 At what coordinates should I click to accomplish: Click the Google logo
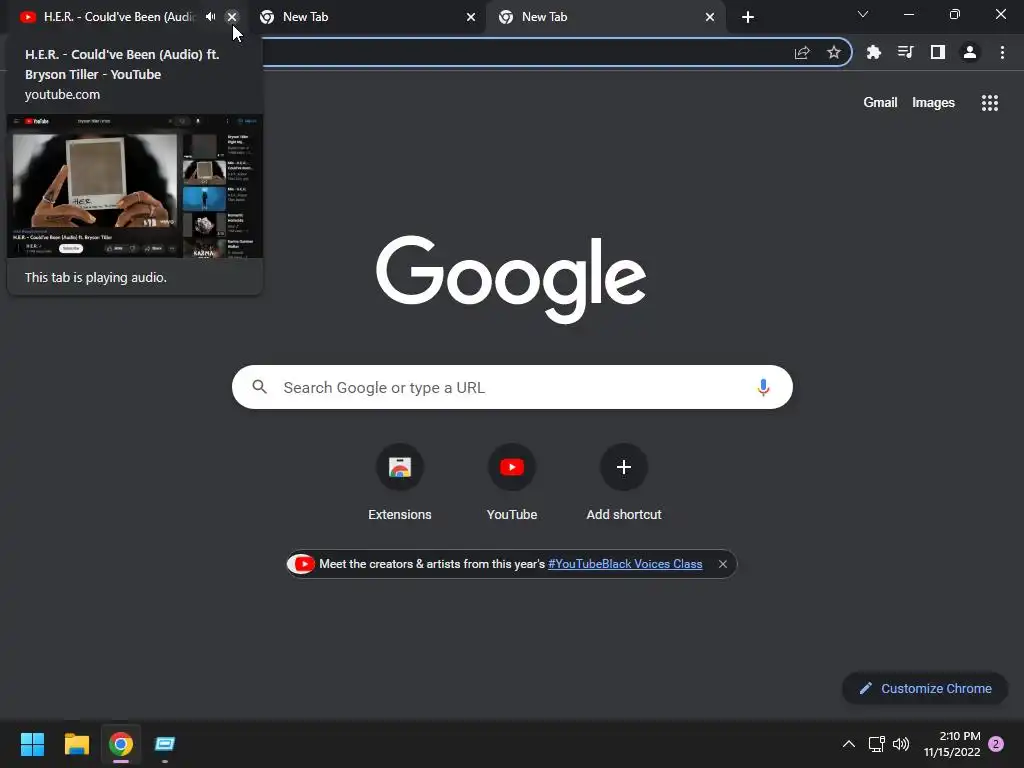coord(511,279)
